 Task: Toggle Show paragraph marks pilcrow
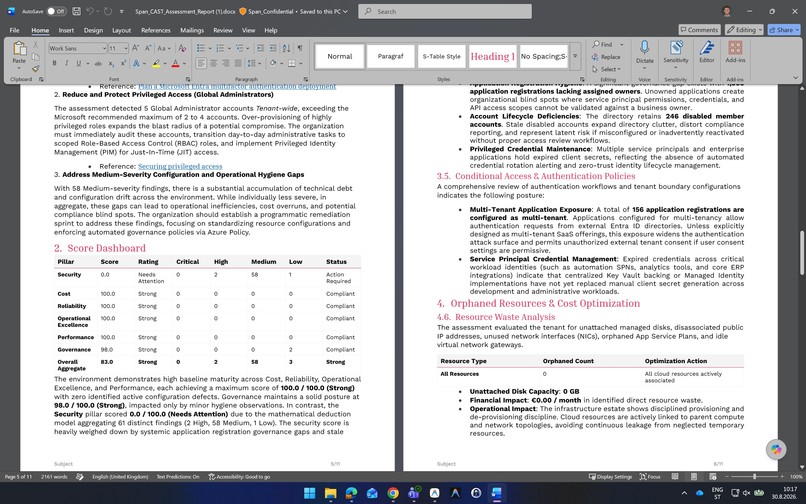tap(300, 48)
